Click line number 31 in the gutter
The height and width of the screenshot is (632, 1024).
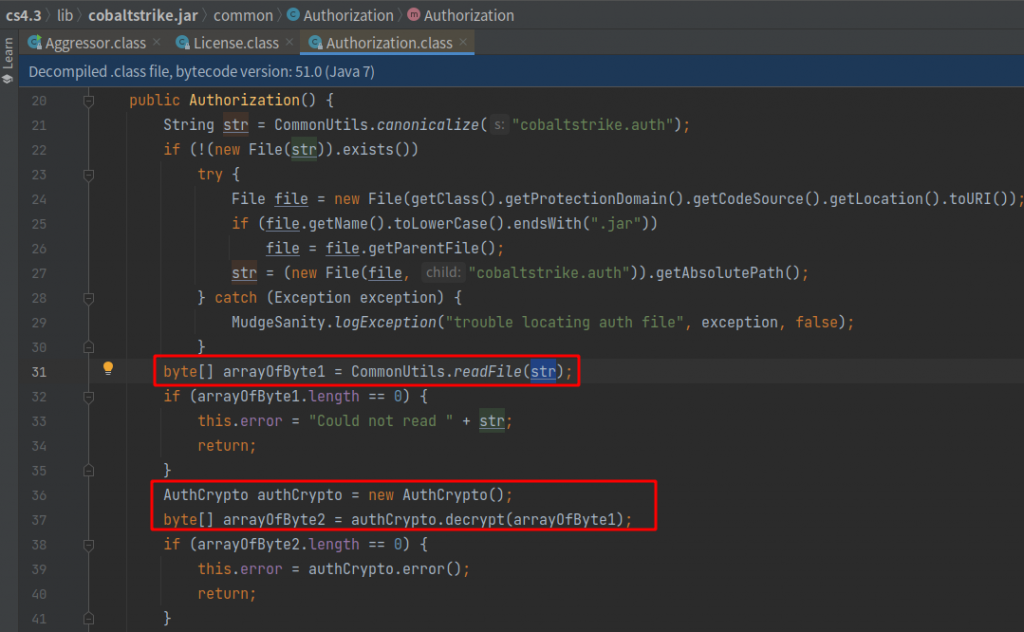pos(39,372)
